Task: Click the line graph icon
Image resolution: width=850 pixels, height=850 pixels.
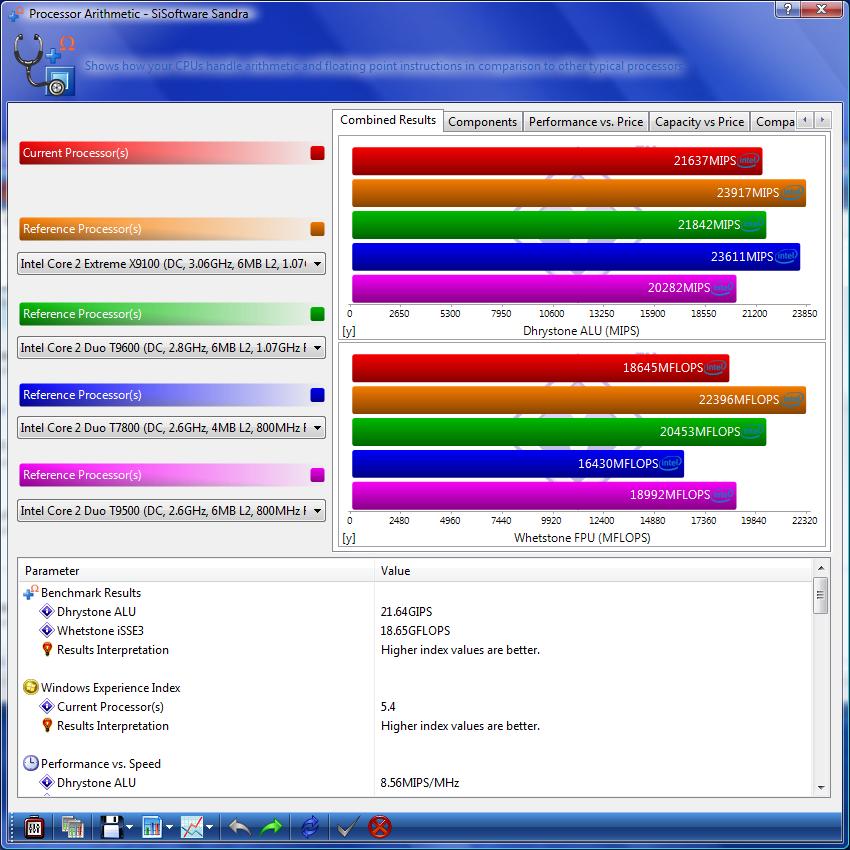Action: pos(192,827)
